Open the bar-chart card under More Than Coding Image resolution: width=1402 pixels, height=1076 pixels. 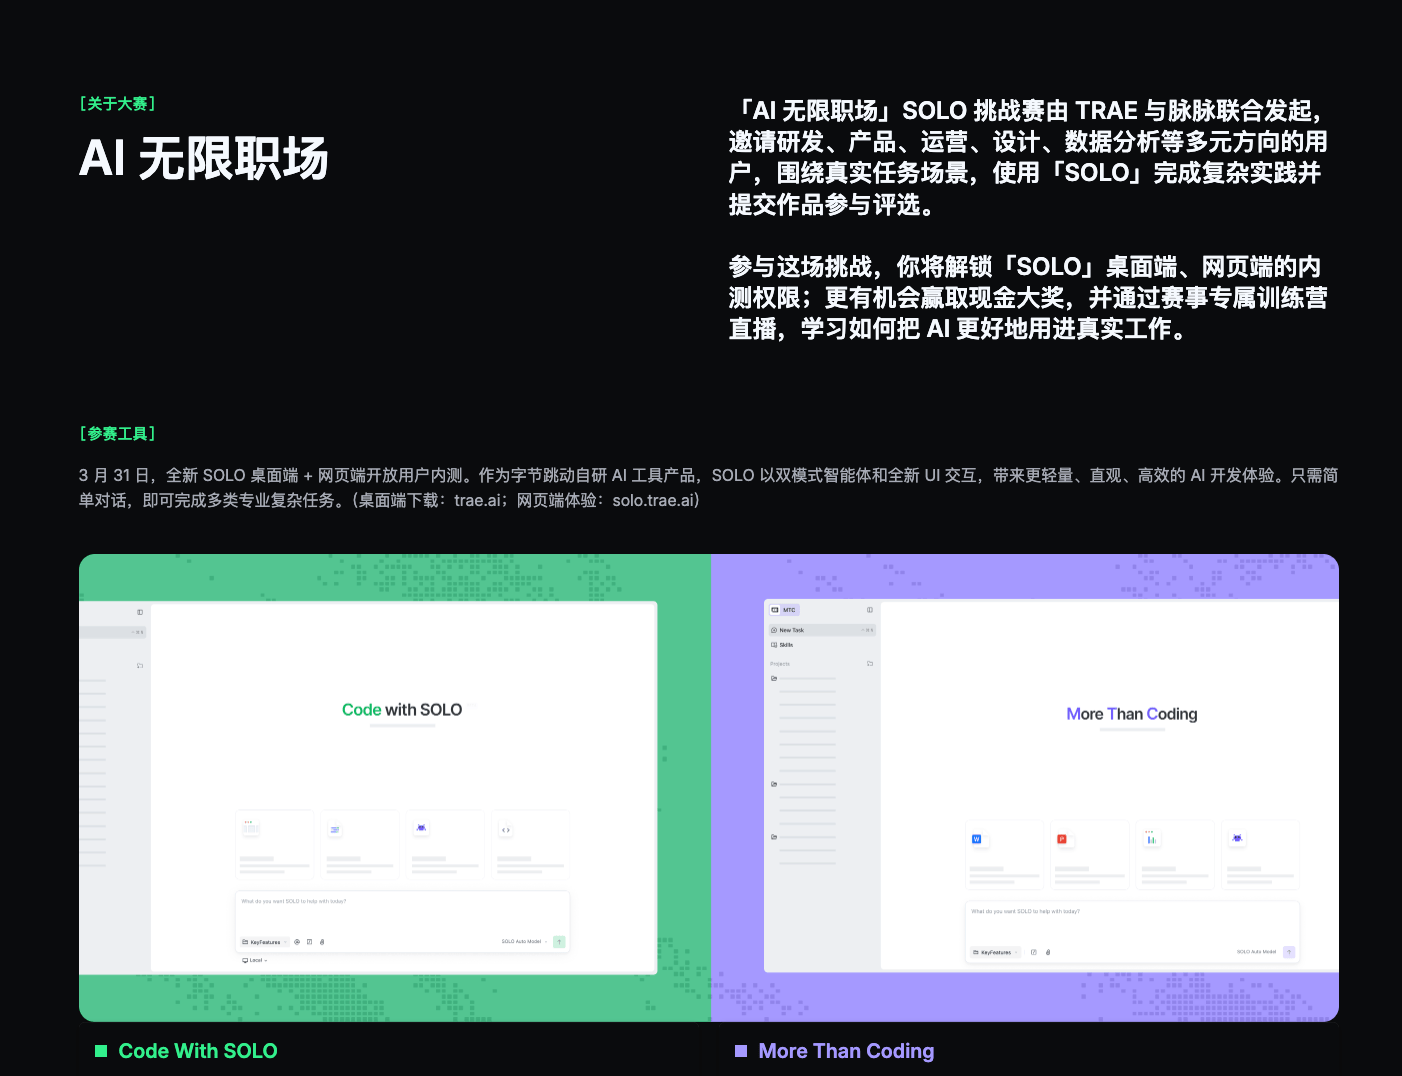point(1176,855)
